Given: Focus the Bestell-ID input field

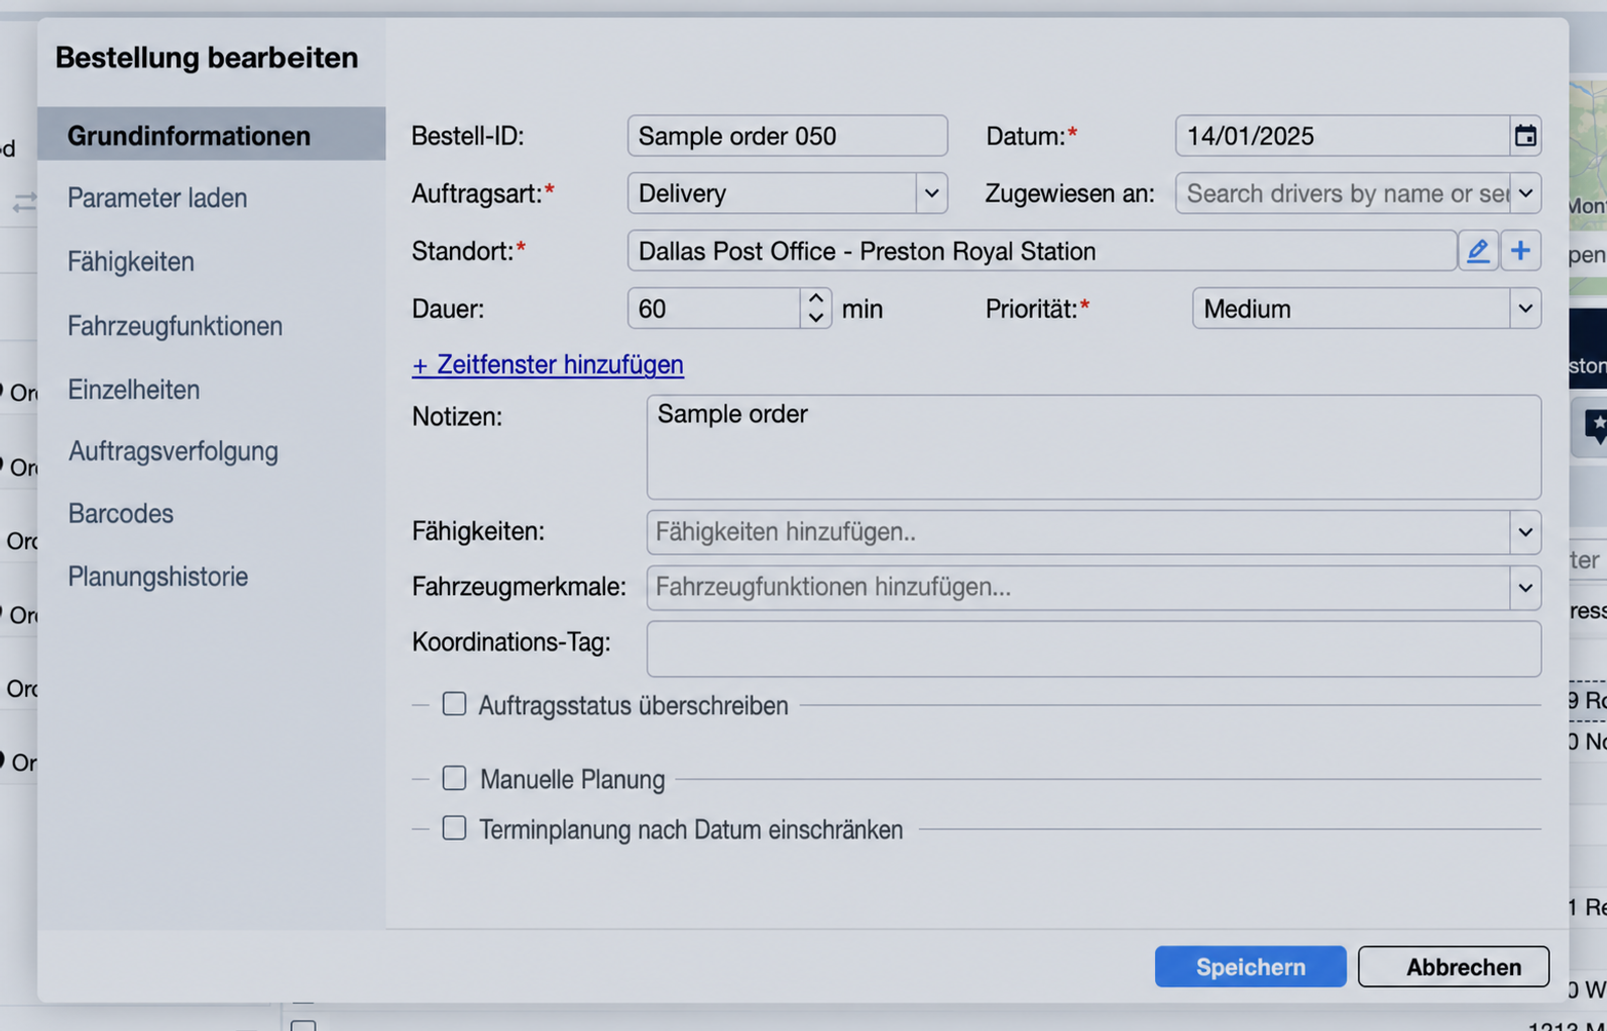Looking at the screenshot, I should pos(787,136).
